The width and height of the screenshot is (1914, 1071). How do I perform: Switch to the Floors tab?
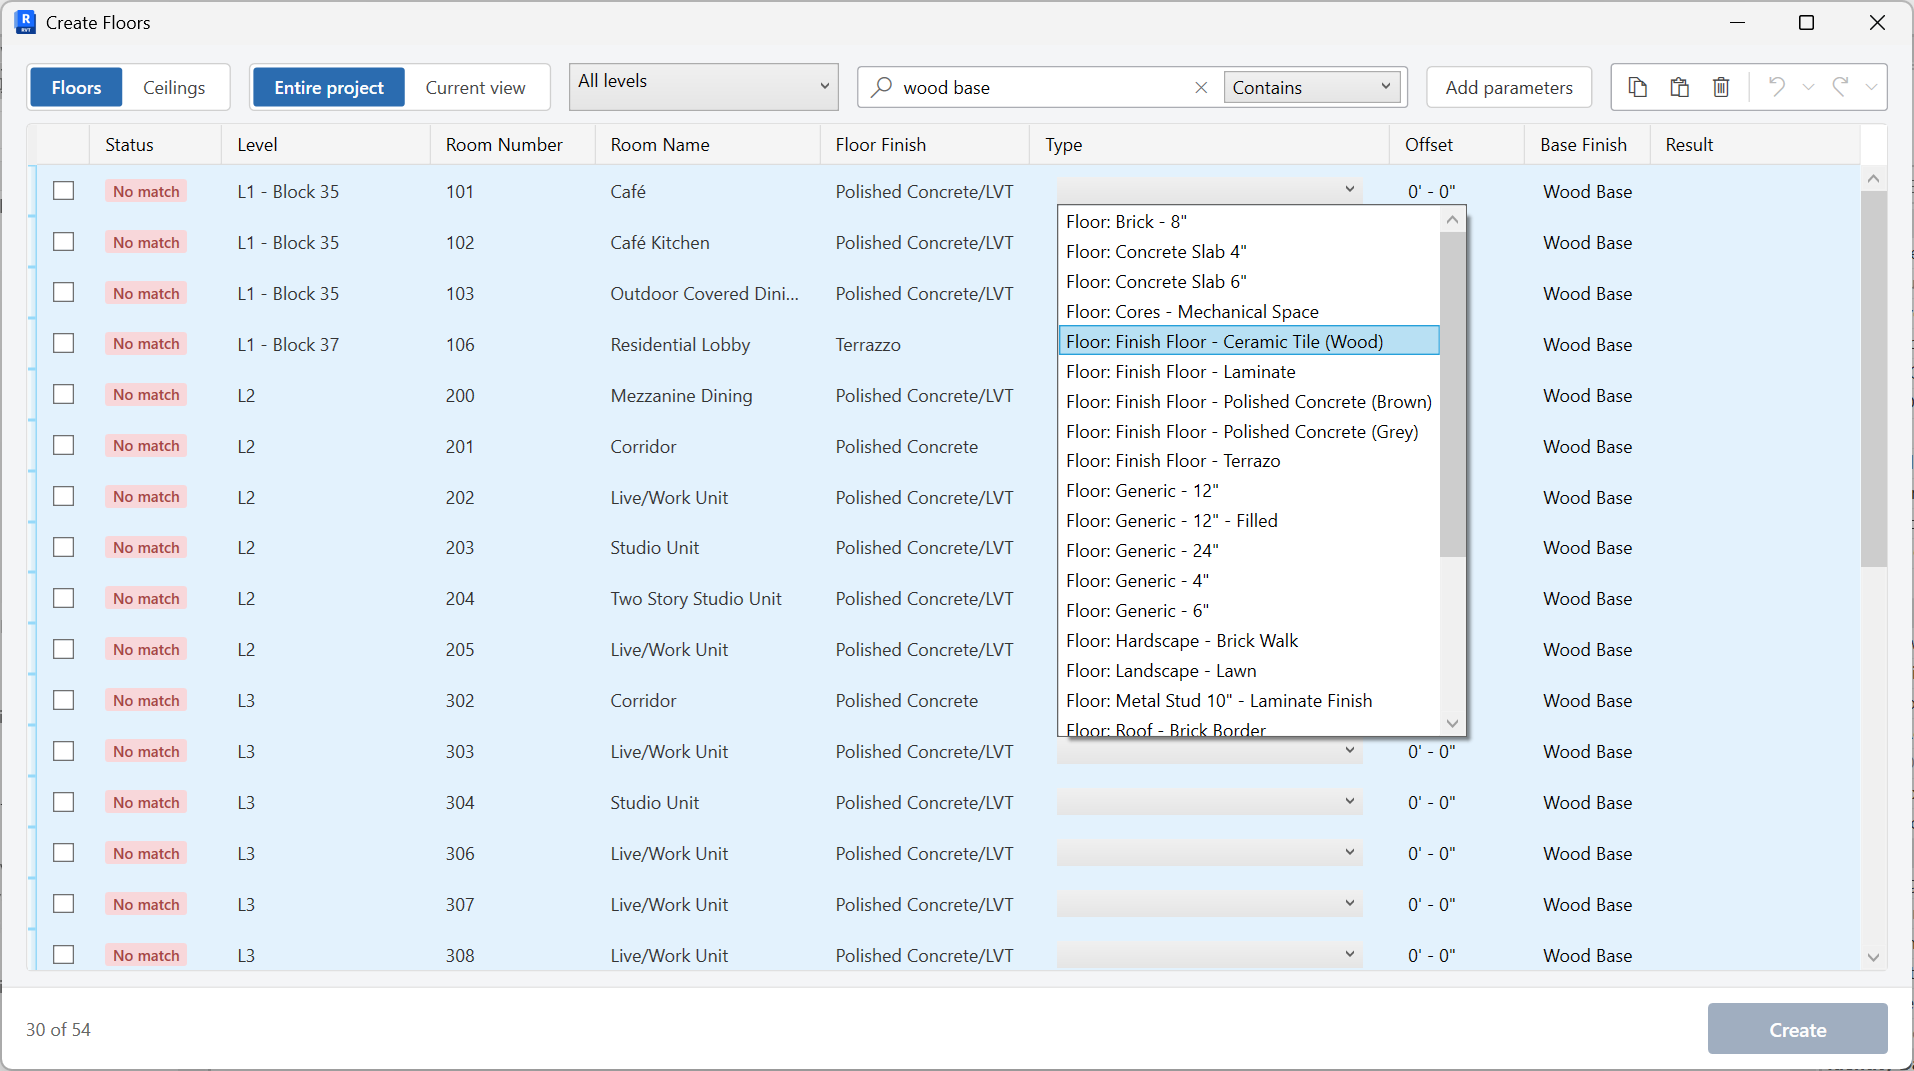point(76,88)
